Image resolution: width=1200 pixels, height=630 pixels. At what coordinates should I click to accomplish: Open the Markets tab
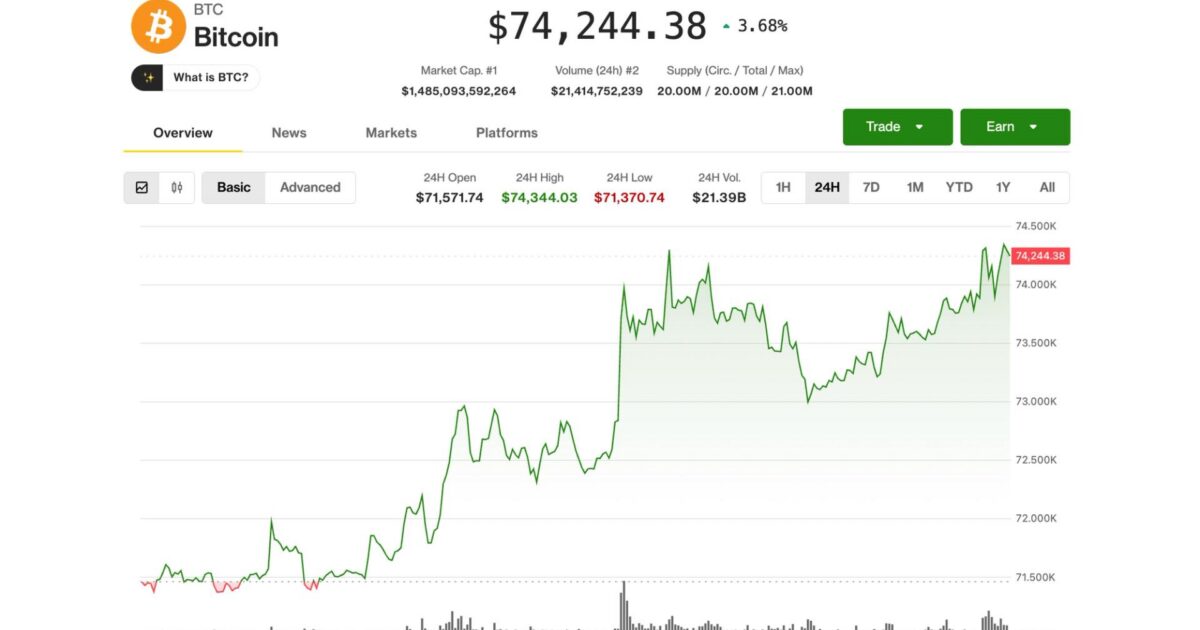click(390, 132)
